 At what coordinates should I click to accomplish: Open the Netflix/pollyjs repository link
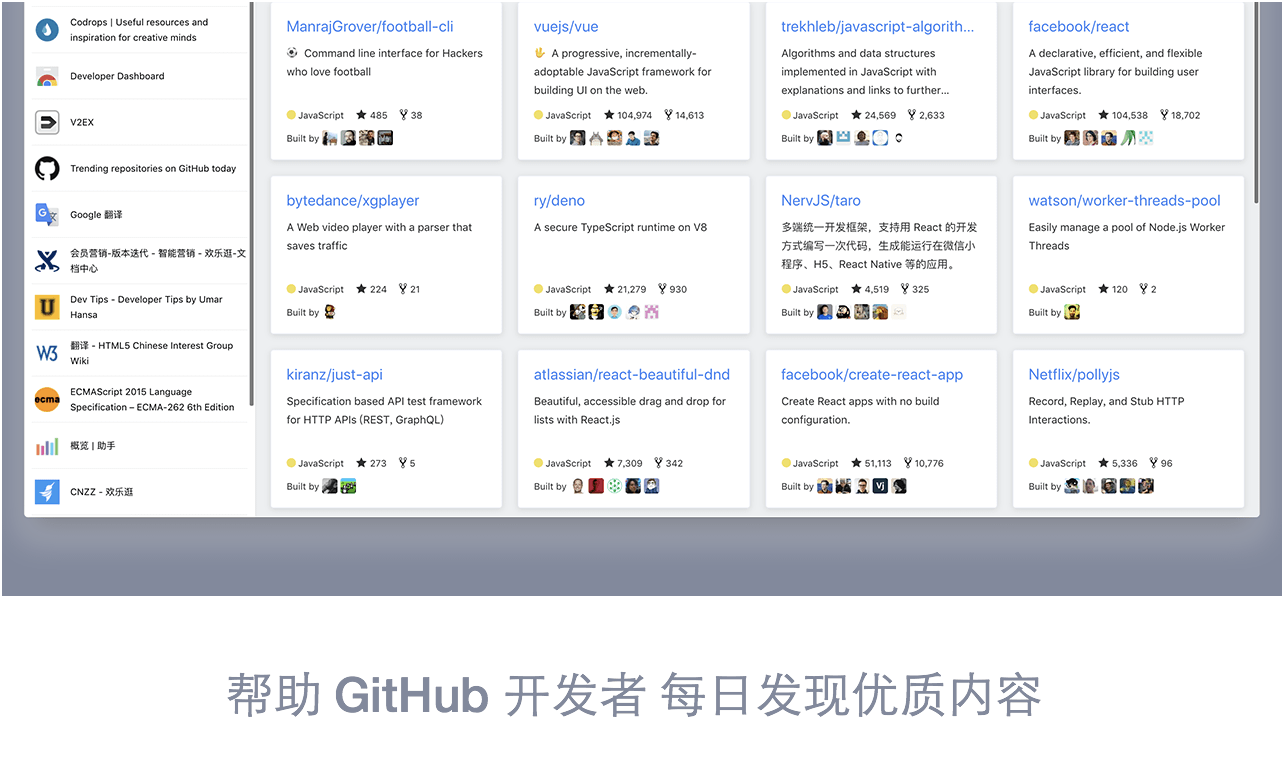(x=1074, y=375)
